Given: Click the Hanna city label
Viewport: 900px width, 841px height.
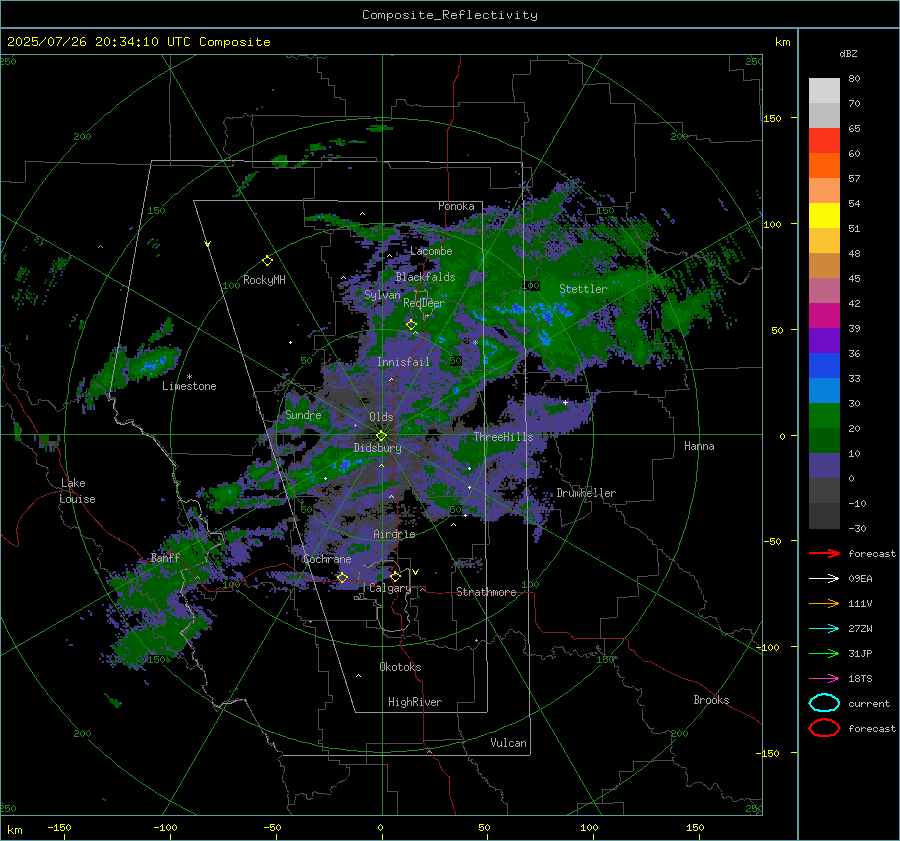Looking at the screenshot, I should [699, 446].
